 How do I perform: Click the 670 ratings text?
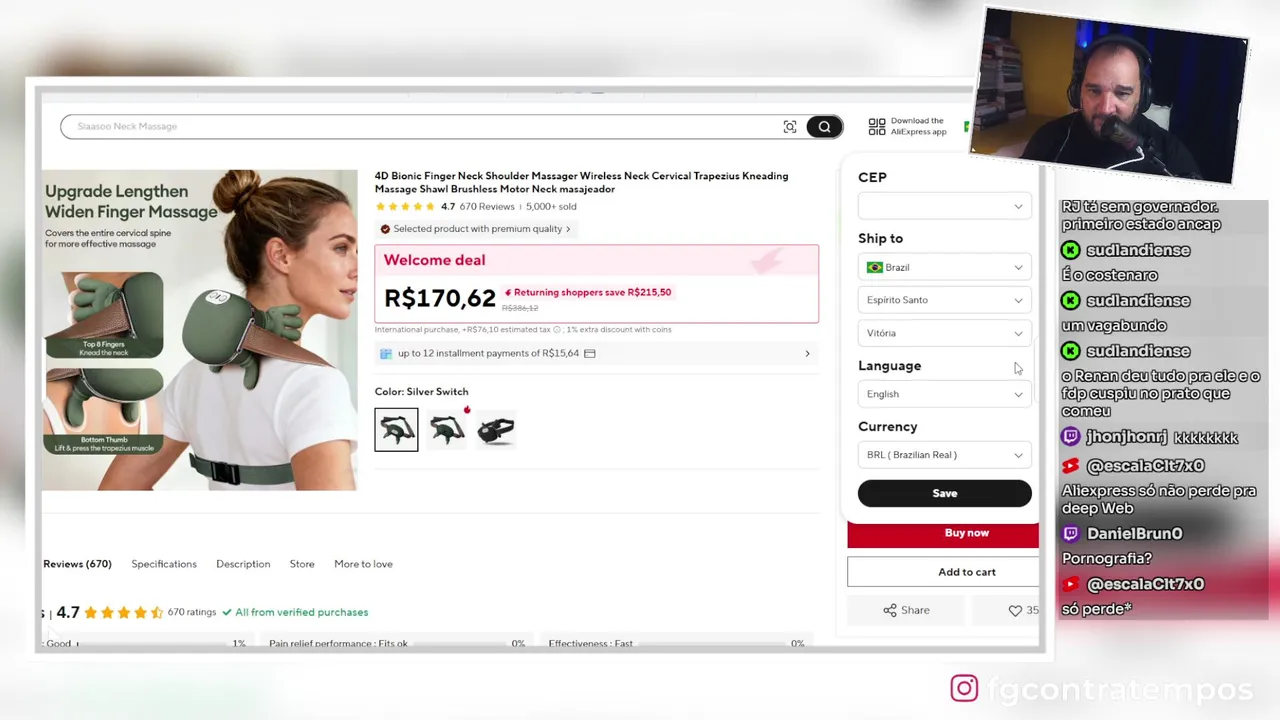(x=192, y=612)
